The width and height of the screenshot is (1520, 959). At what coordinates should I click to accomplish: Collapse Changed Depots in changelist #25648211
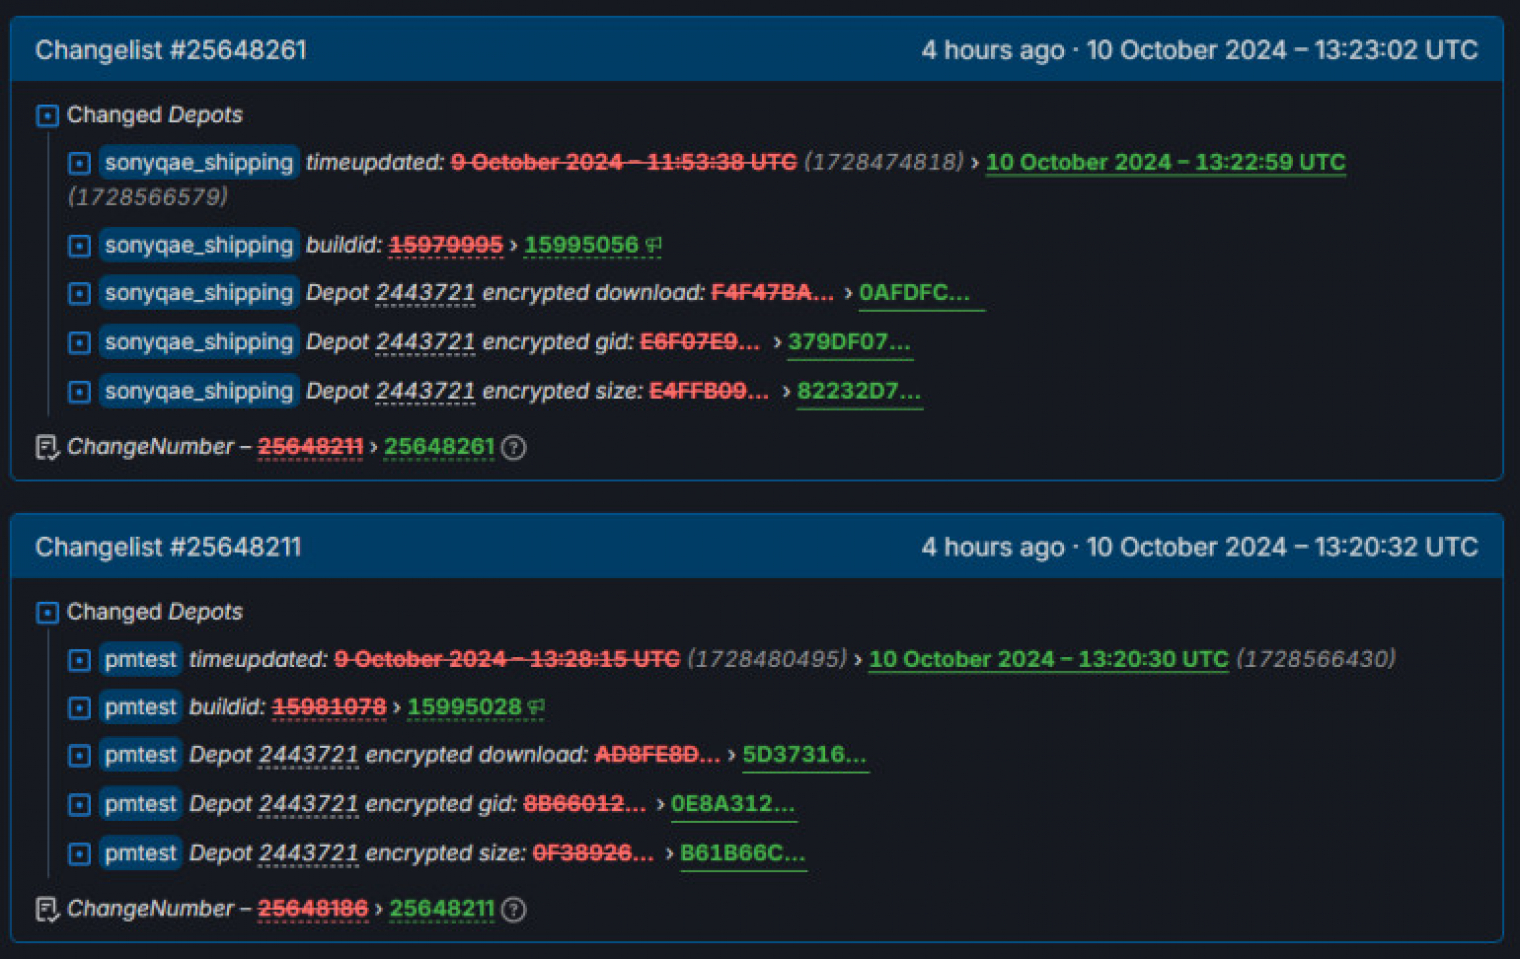tap(47, 613)
